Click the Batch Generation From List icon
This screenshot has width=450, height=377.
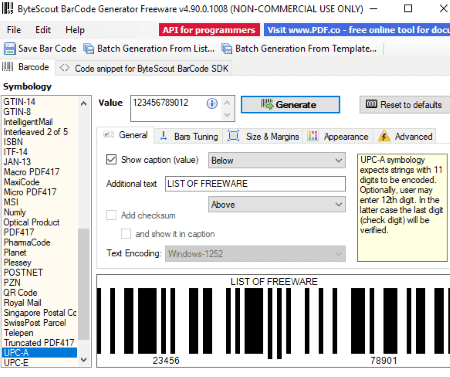pos(88,49)
